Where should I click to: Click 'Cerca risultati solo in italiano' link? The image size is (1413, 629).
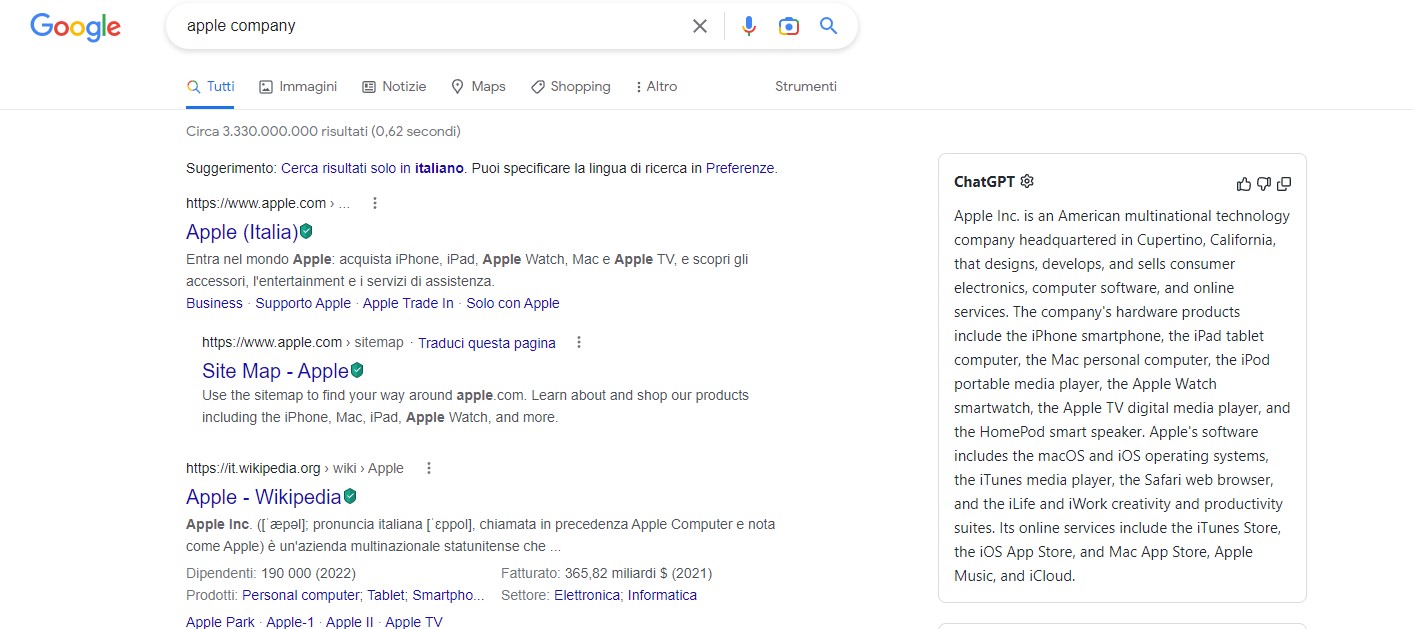372,168
